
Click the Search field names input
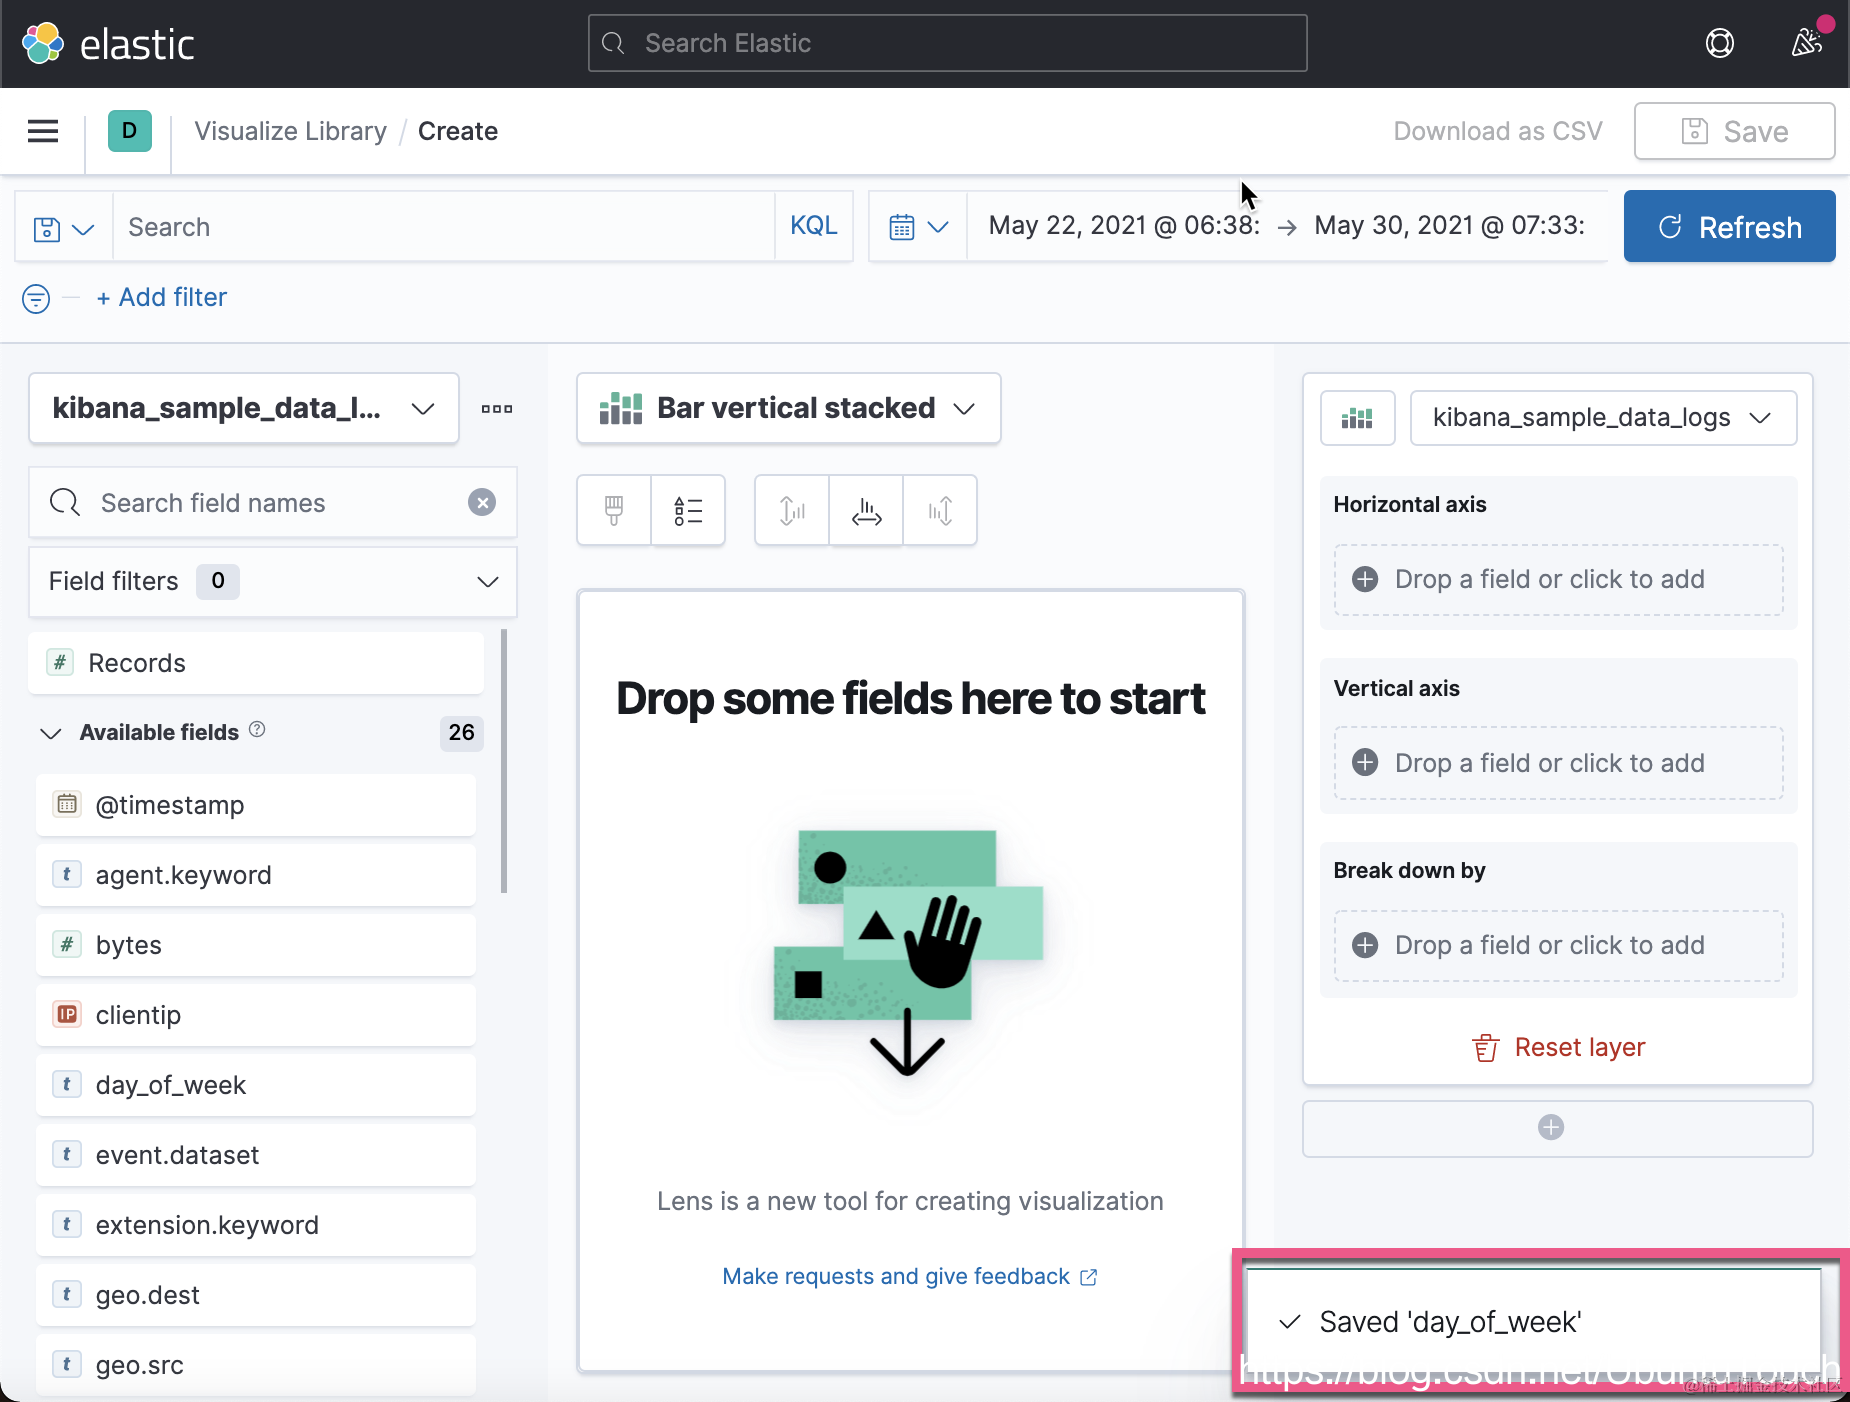(x=273, y=503)
